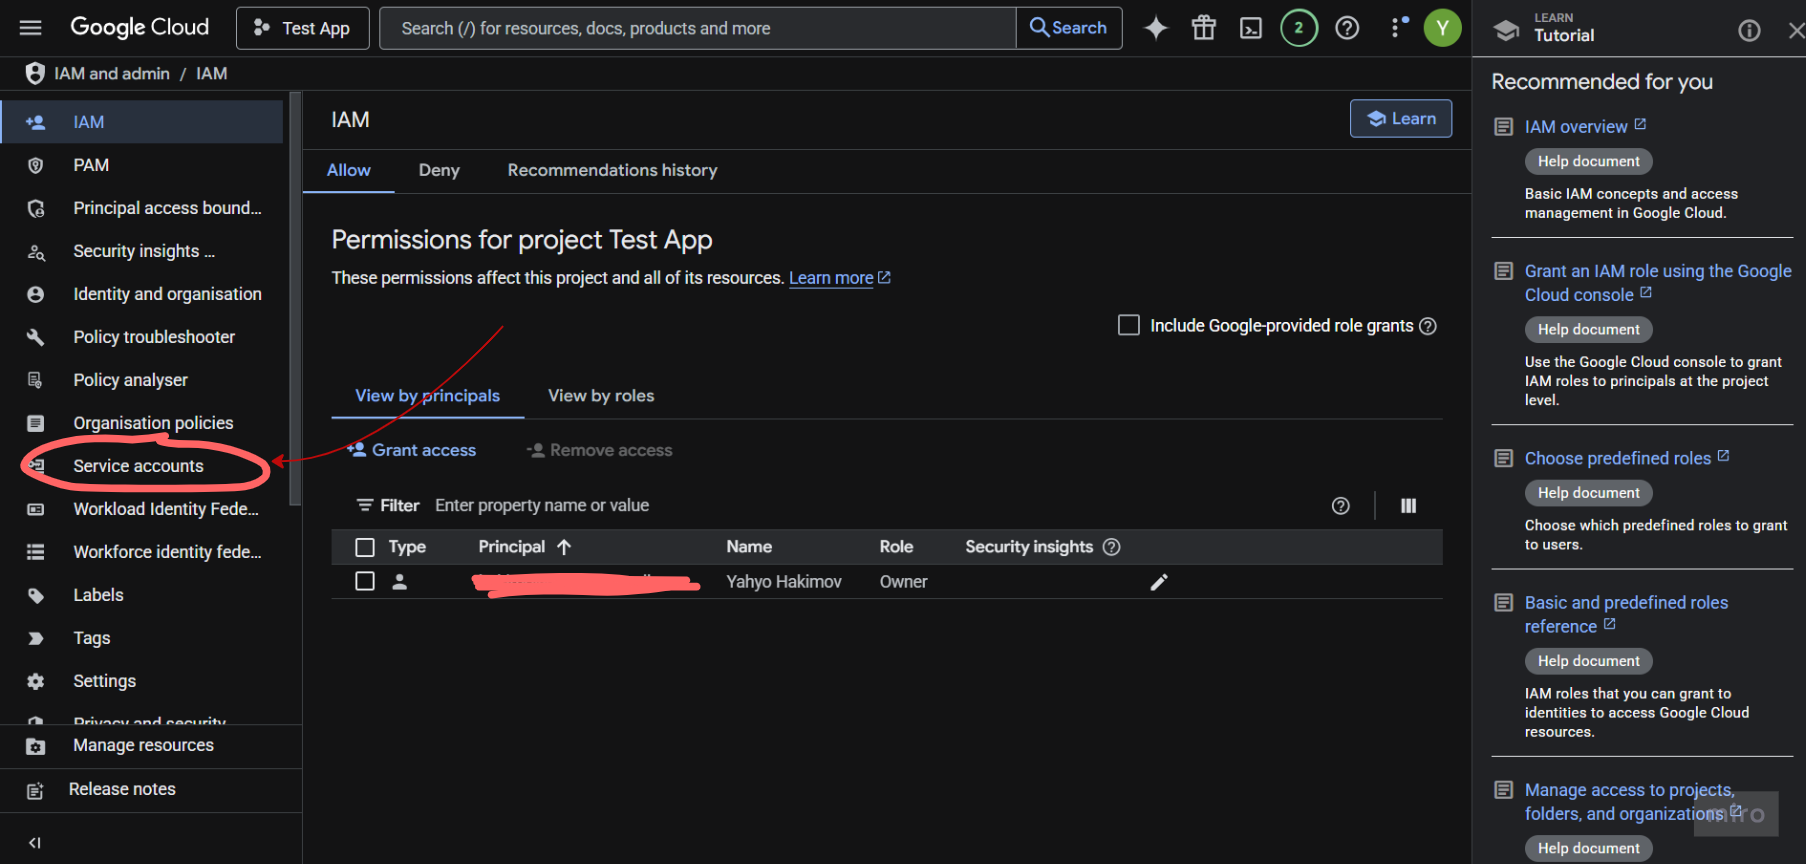This screenshot has width=1806, height=864.
Task: Open Settings in the sidebar
Action: coord(141,681)
